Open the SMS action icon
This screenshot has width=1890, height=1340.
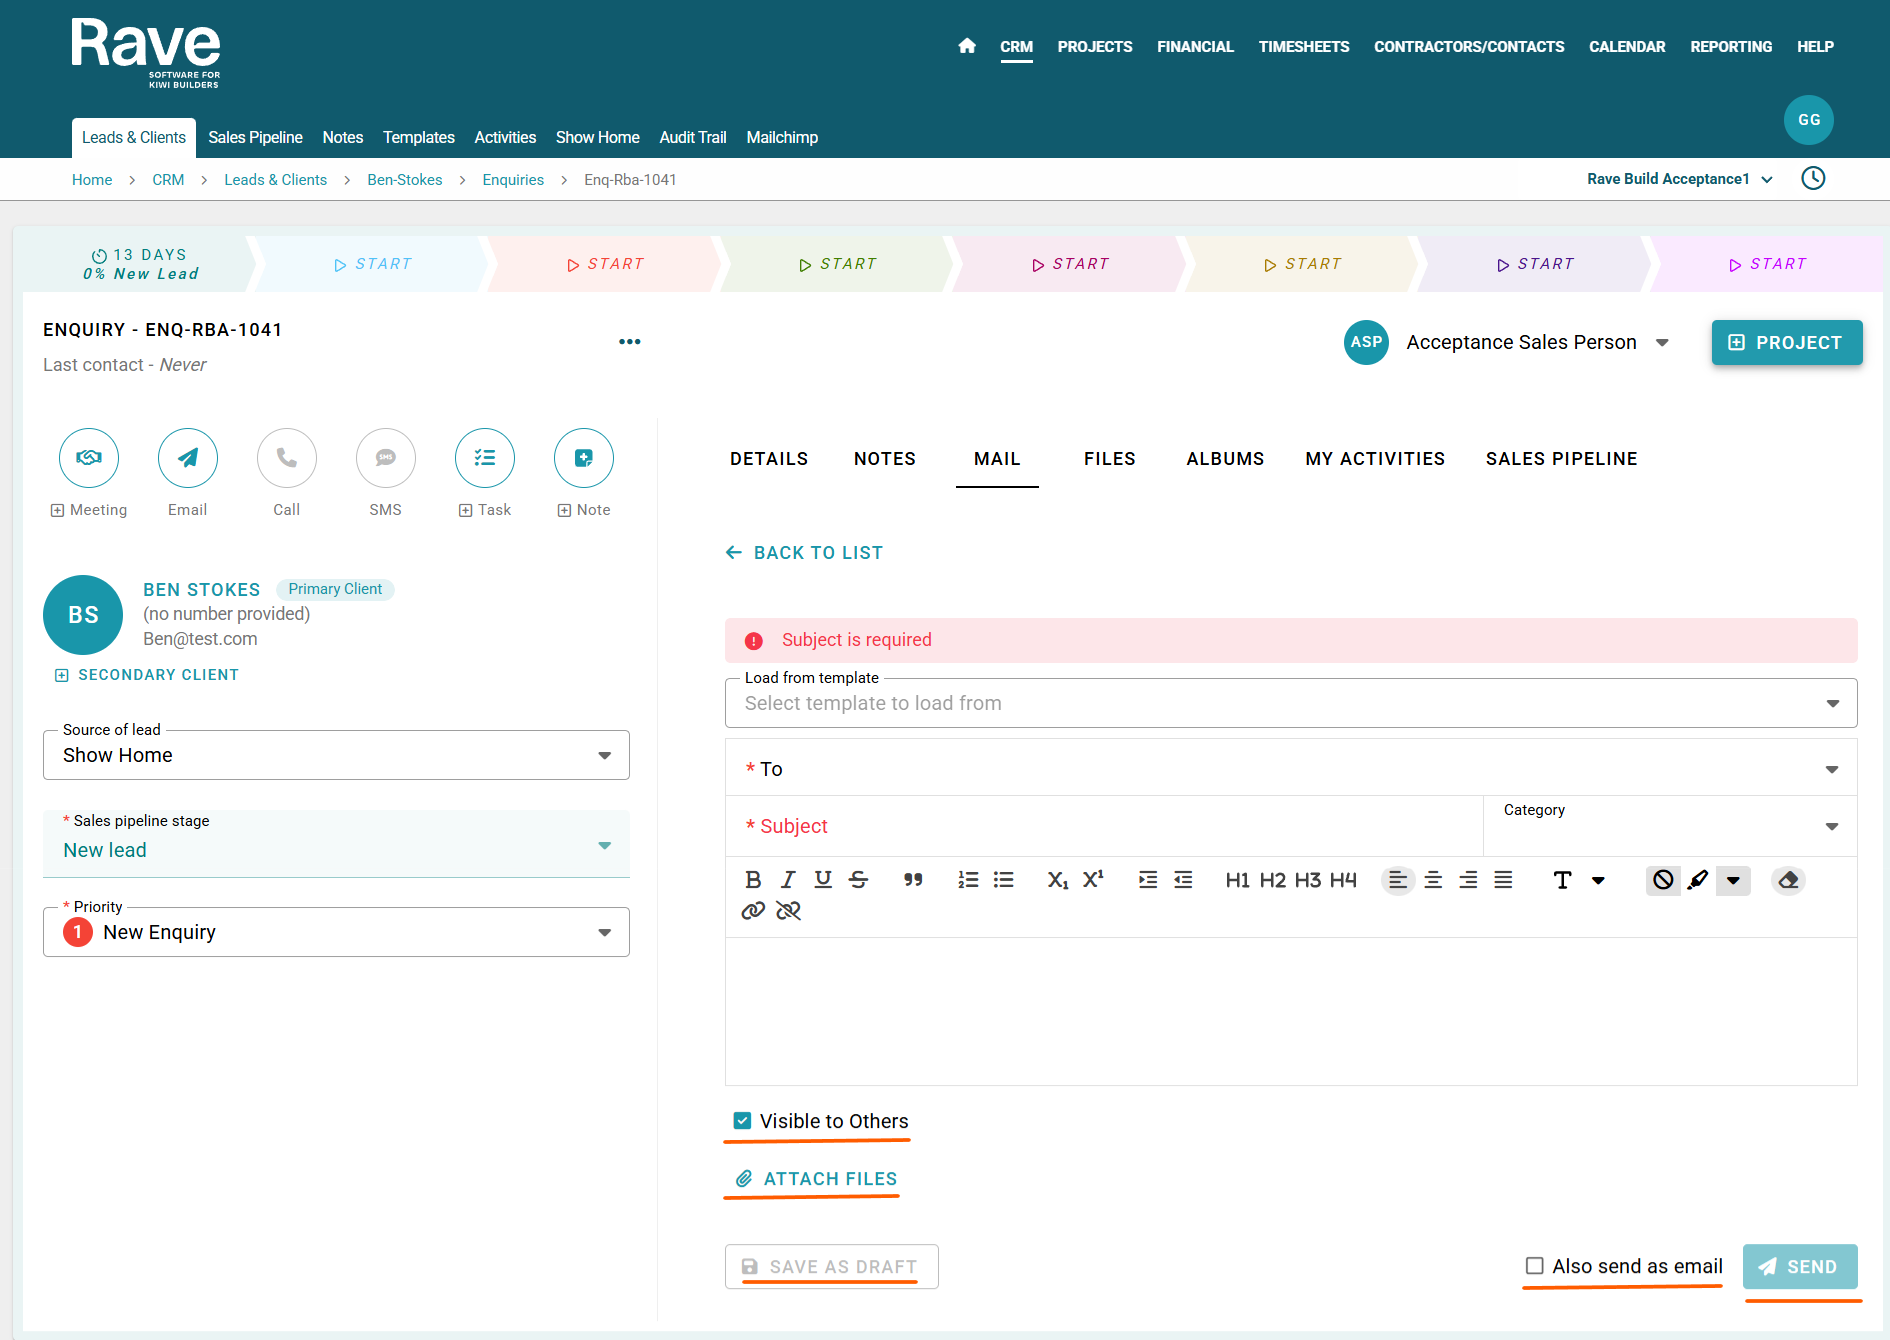(386, 458)
